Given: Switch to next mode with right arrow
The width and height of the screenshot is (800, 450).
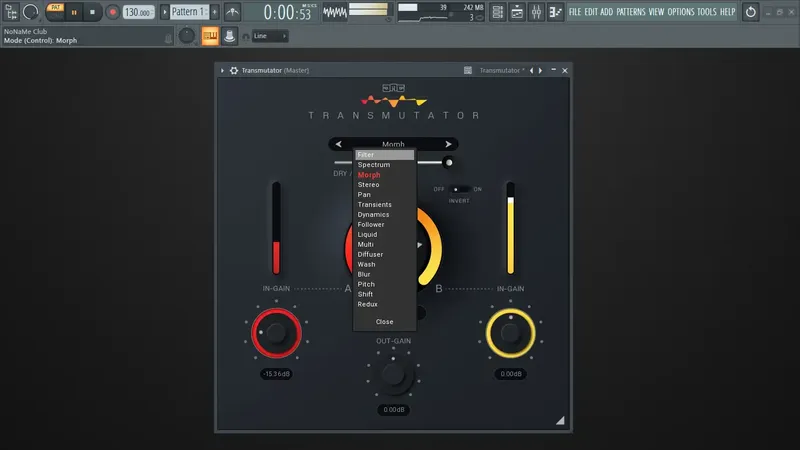Looking at the screenshot, I should pos(448,144).
